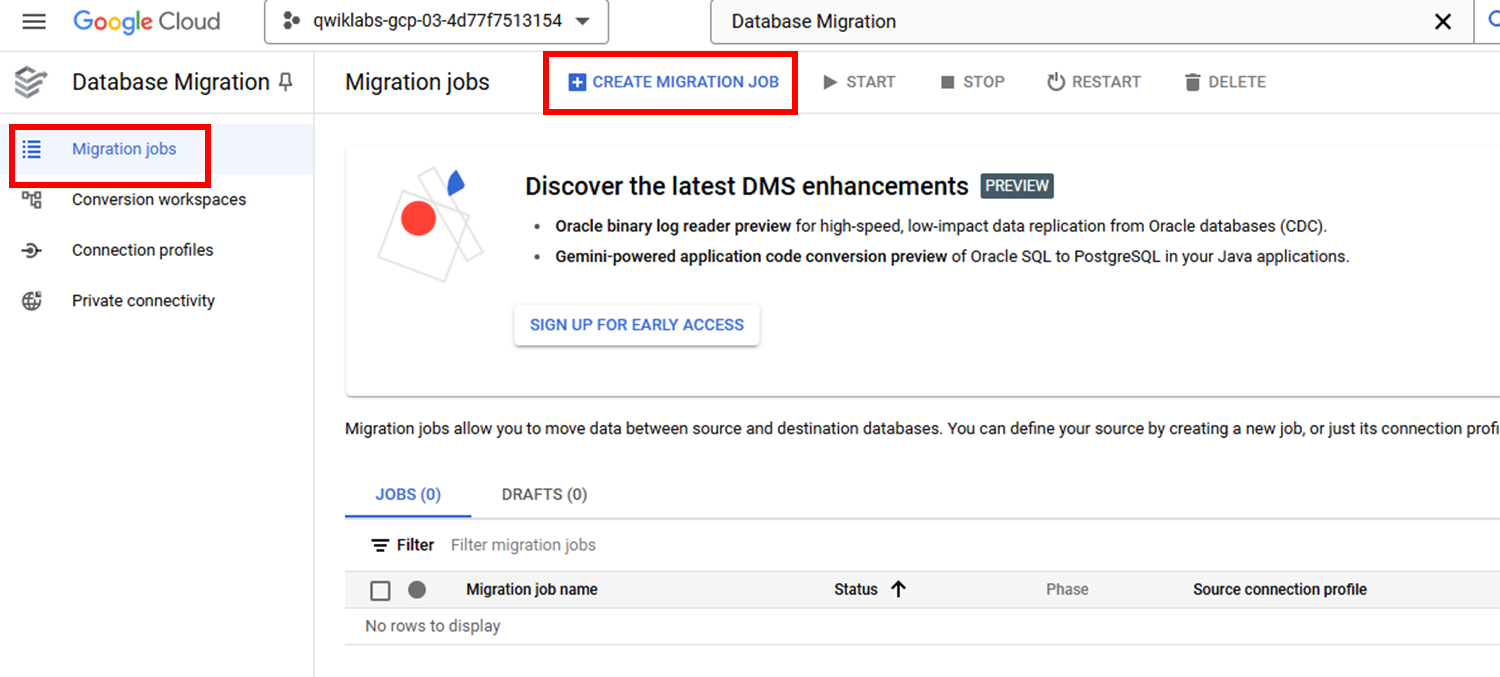The image size is (1500, 677).
Task: Open the project selector dropdown qwiklabs-gcp-03
Action: pyautogui.click(x=436, y=21)
